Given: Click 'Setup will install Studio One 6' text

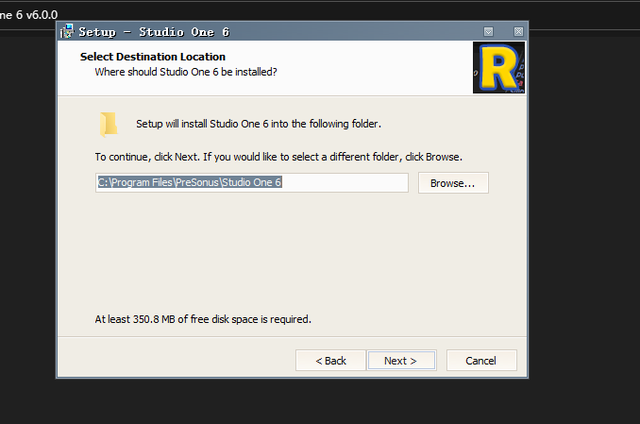Looking at the screenshot, I should [259, 124].
